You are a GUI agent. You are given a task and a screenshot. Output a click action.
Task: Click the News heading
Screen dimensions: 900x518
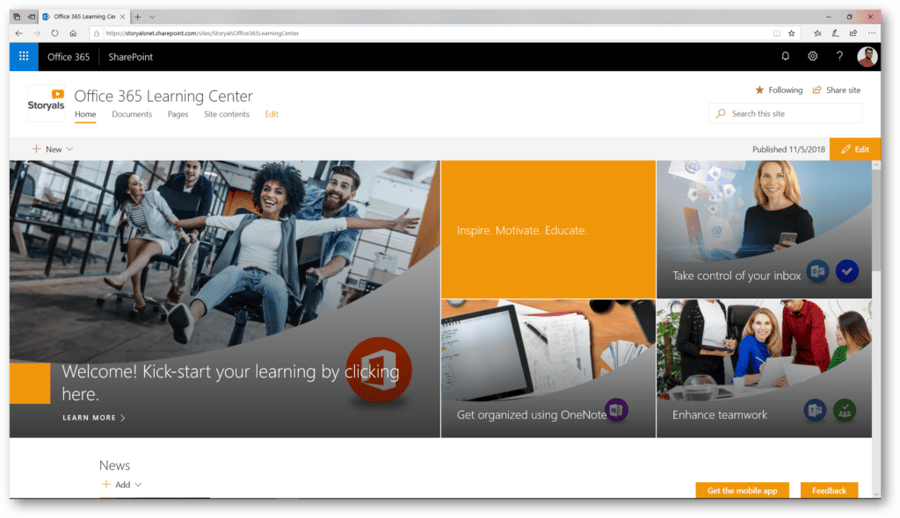click(114, 465)
